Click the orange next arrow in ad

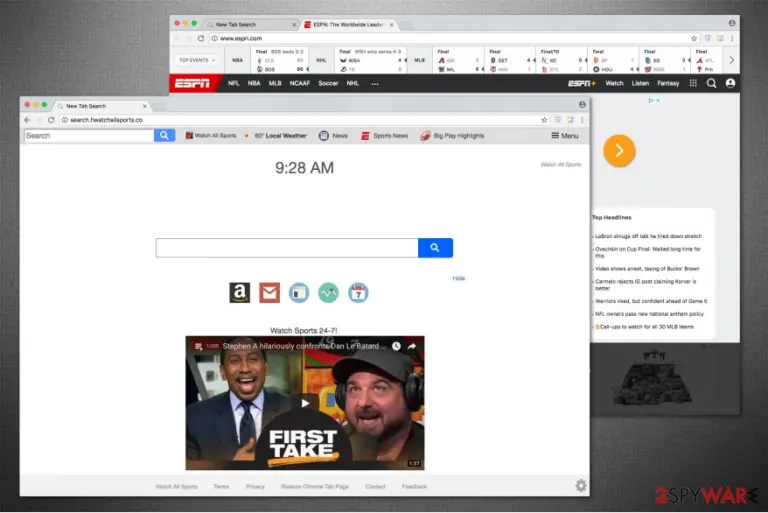pyautogui.click(x=620, y=150)
